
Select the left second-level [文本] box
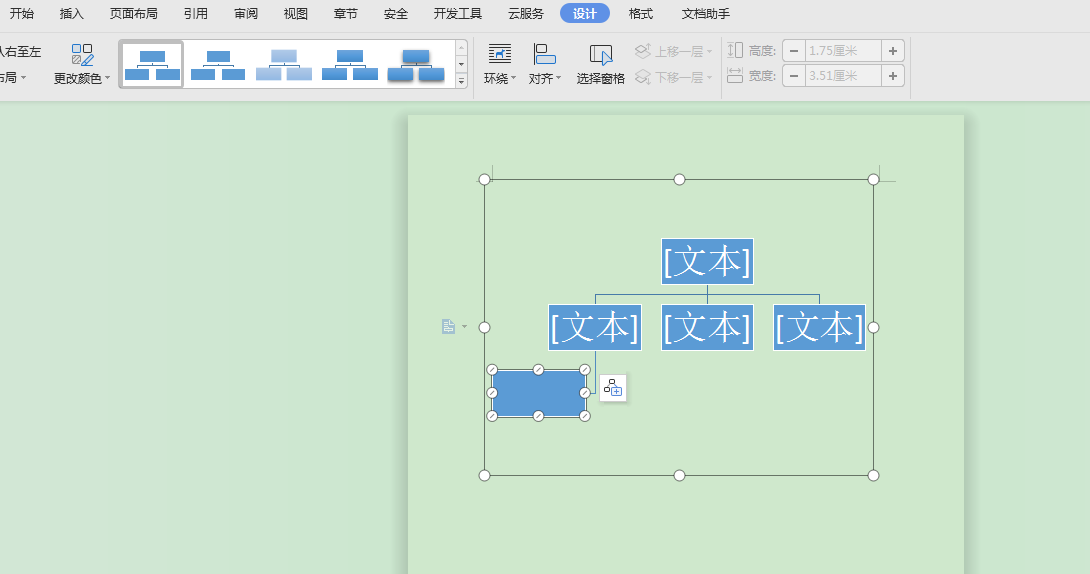(x=594, y=327)
